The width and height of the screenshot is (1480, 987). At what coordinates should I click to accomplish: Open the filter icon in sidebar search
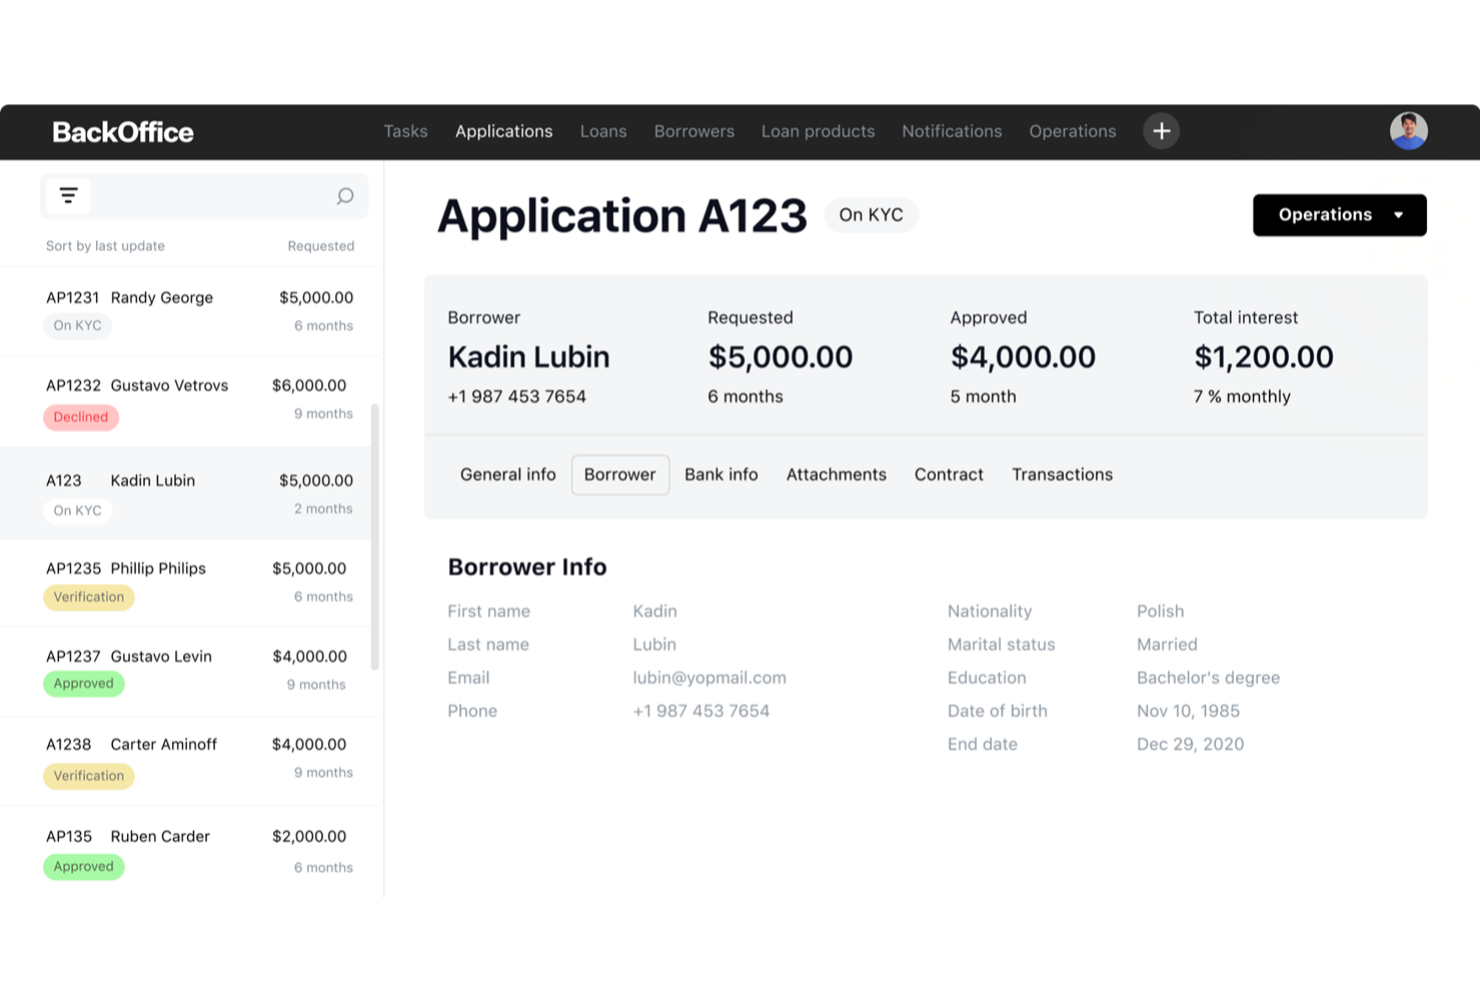tap(68, 196)
